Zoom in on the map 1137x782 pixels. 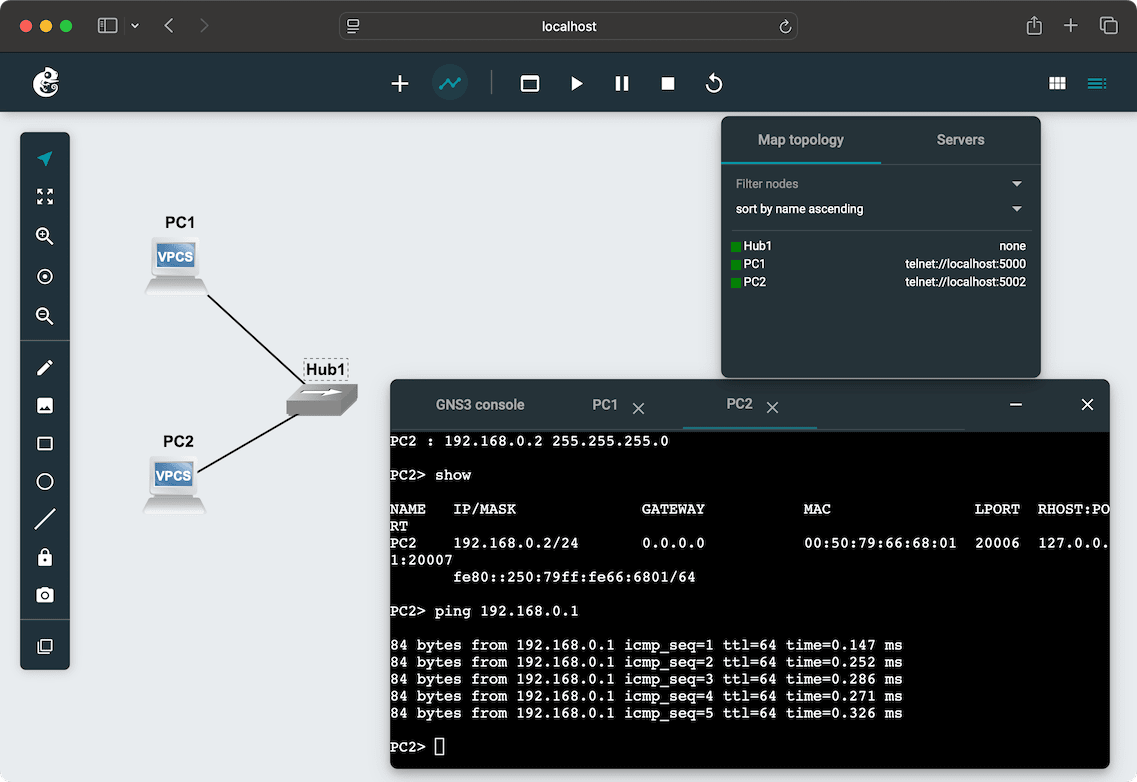(x=45, y=236)
